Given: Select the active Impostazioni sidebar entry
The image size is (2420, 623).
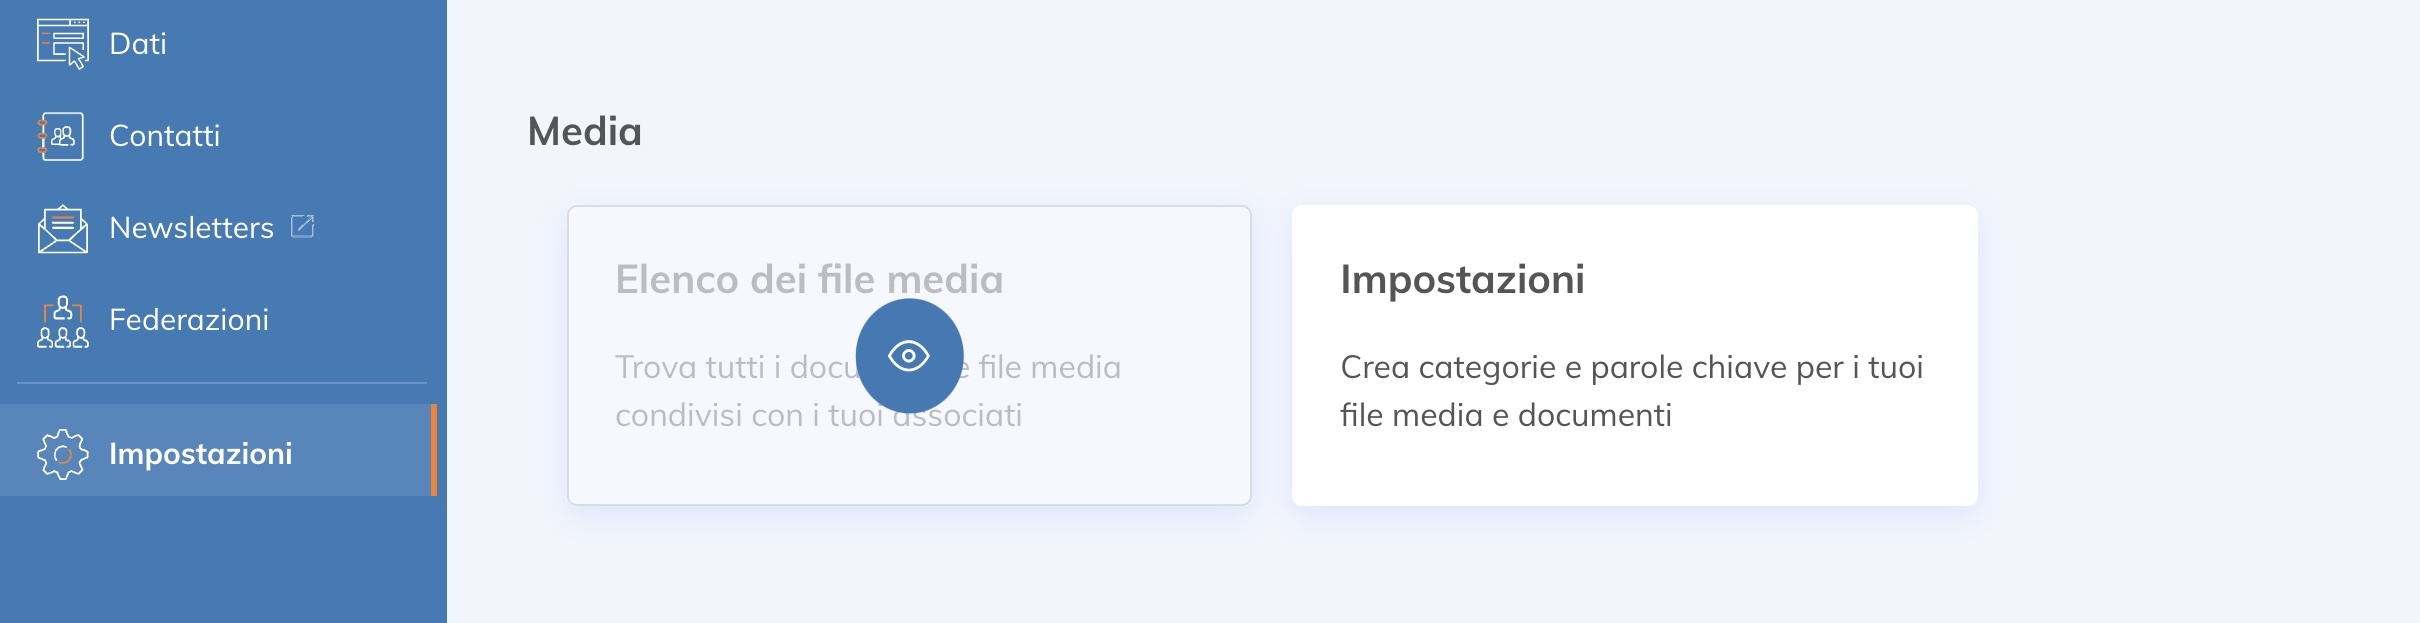Looking at the screenshot, I should click(200, 453).
